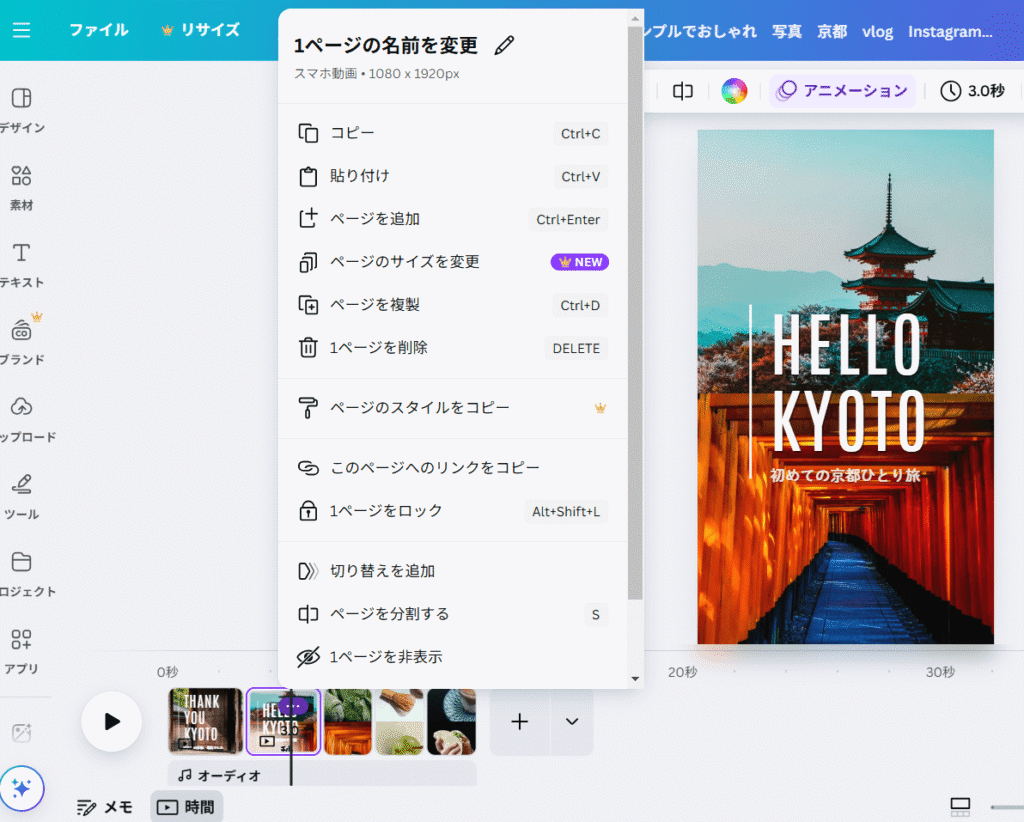The width and height of the screenshot is (1024, 822).
Task: Click the 20秒 timeline ruler marker
Action: (x=682, y=672)
